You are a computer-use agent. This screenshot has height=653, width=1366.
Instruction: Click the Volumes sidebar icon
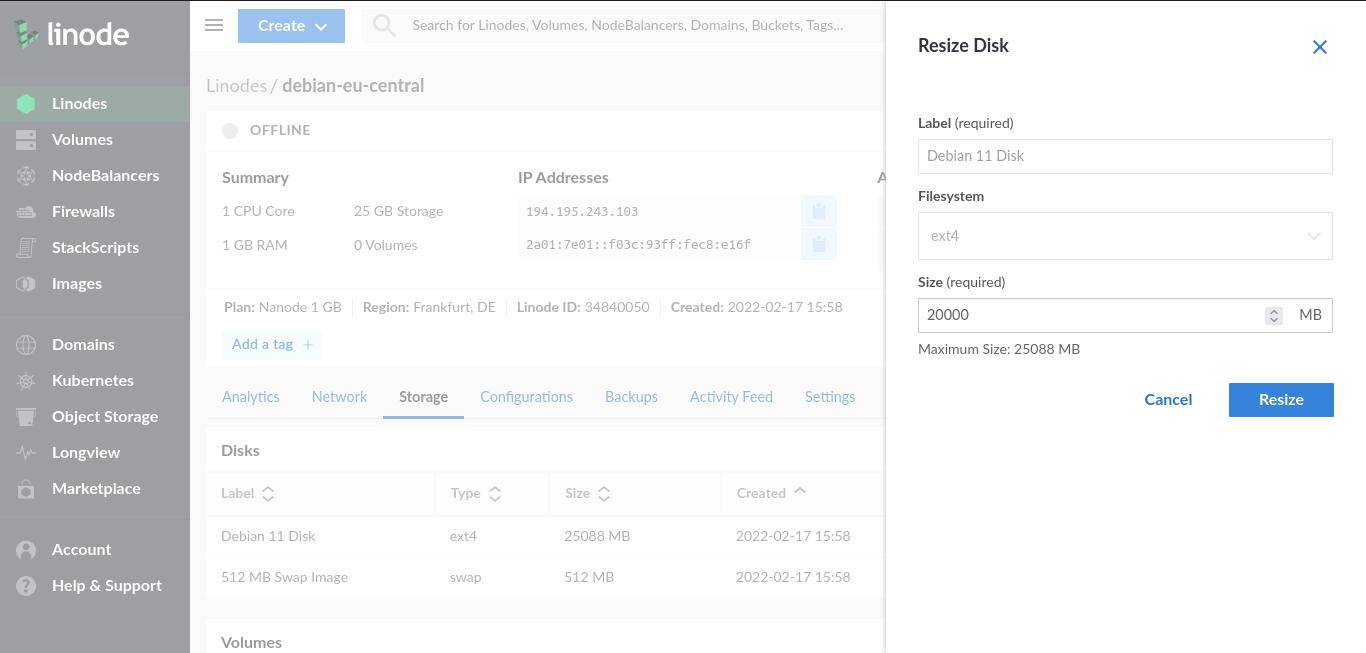pos(26,140)
